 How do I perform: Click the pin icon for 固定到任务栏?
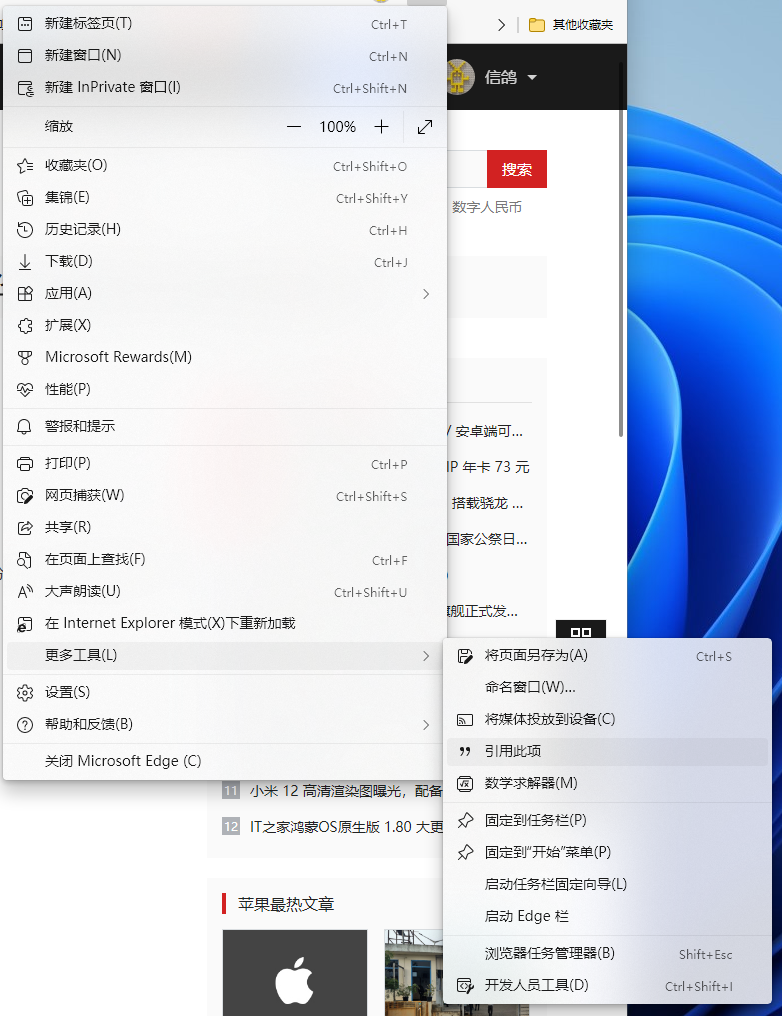pos(465,820)
